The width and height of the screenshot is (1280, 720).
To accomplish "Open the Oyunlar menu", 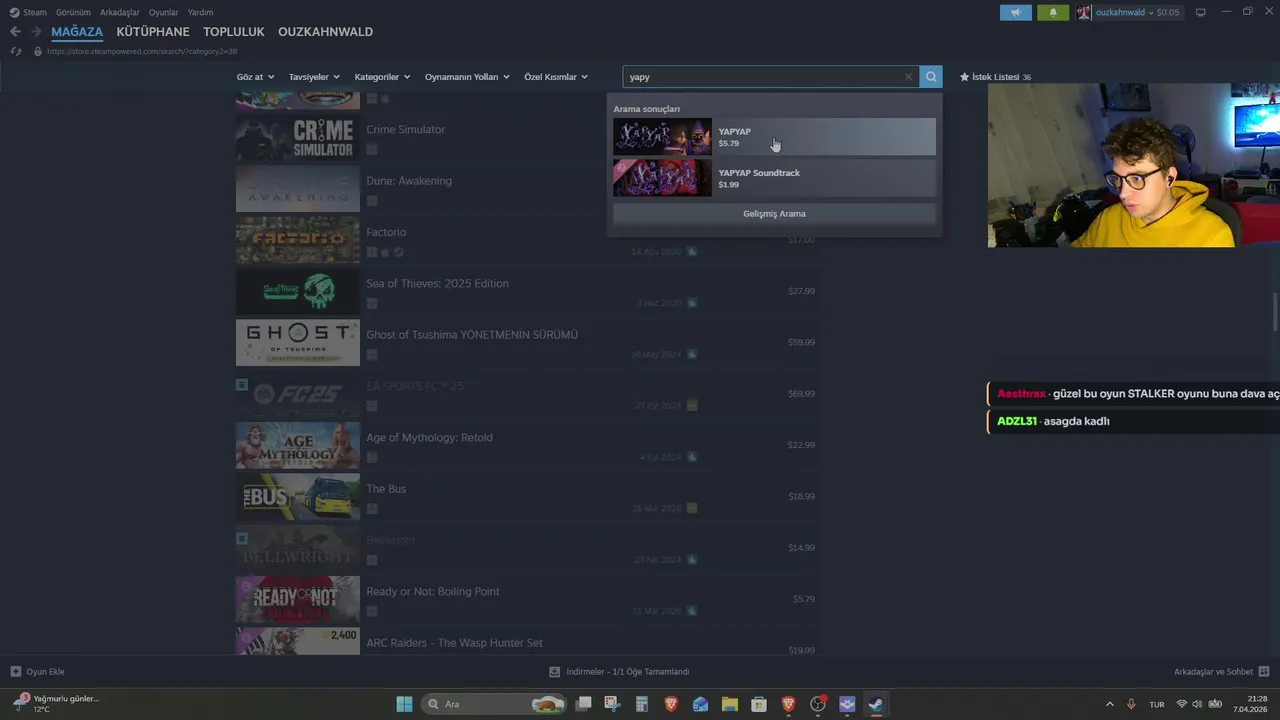I will tap(163, 12).
